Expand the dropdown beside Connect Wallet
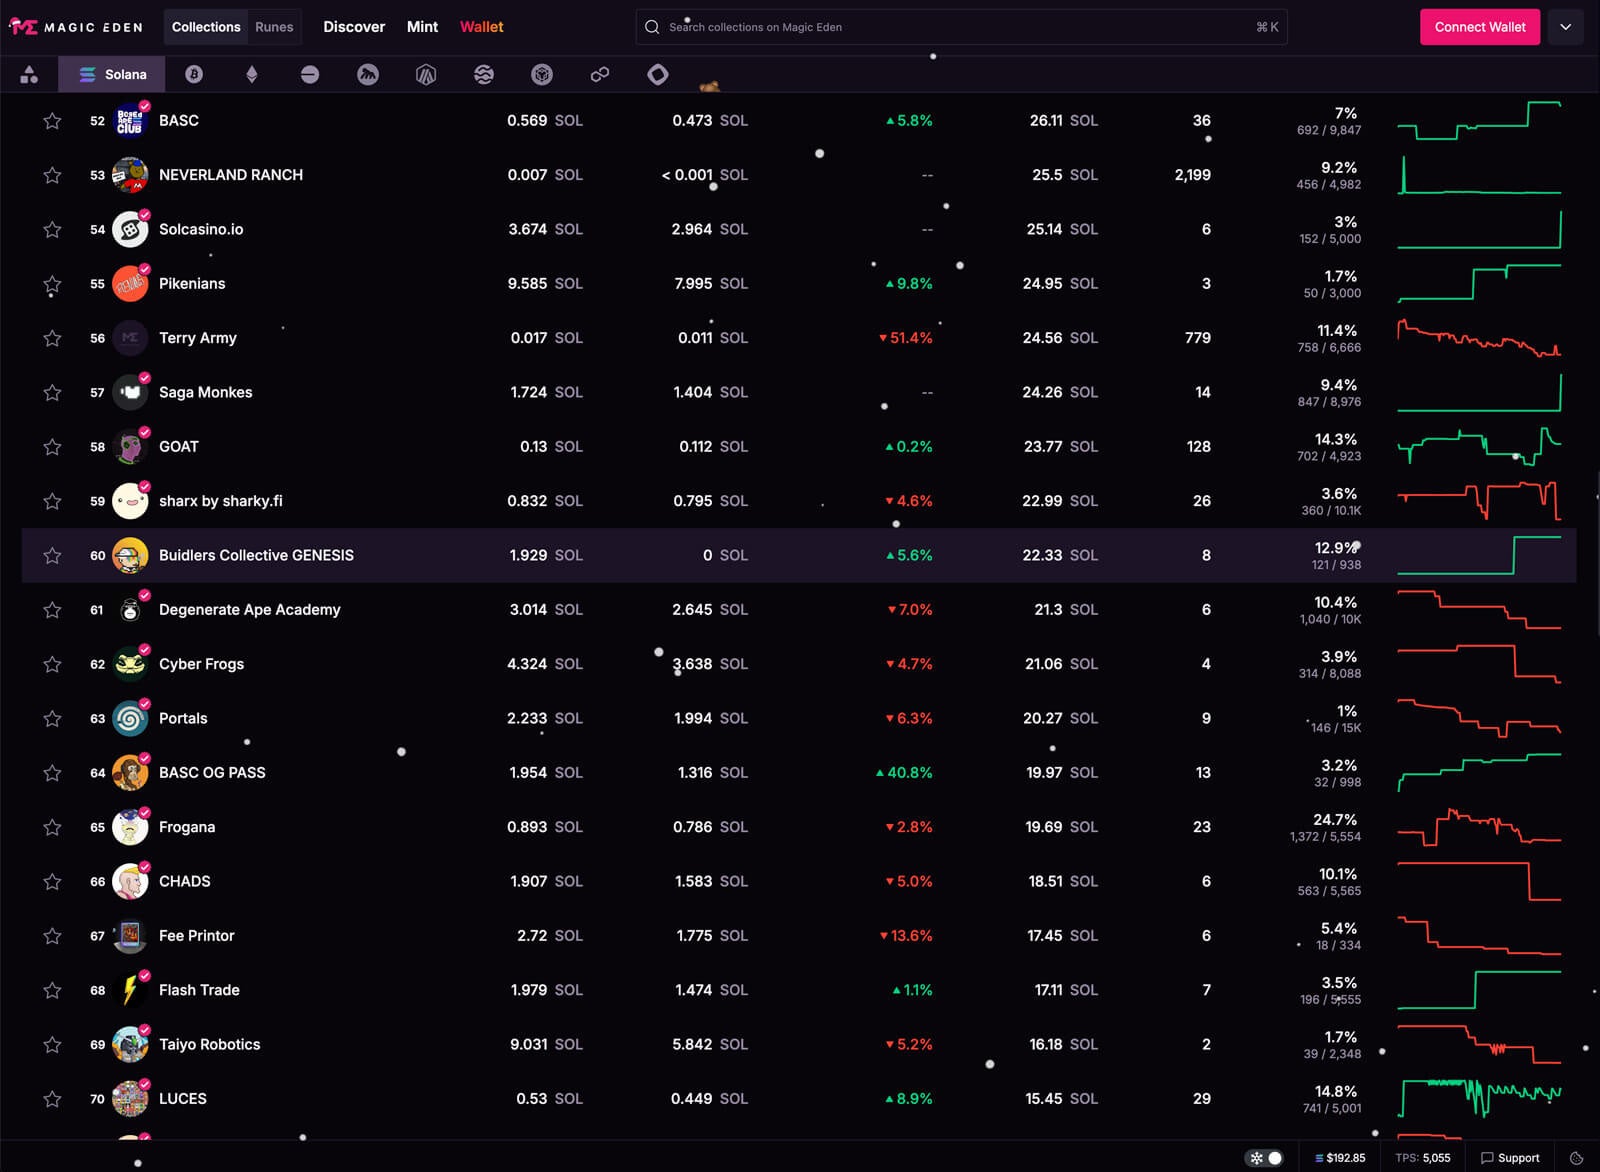 point(1566,27)
